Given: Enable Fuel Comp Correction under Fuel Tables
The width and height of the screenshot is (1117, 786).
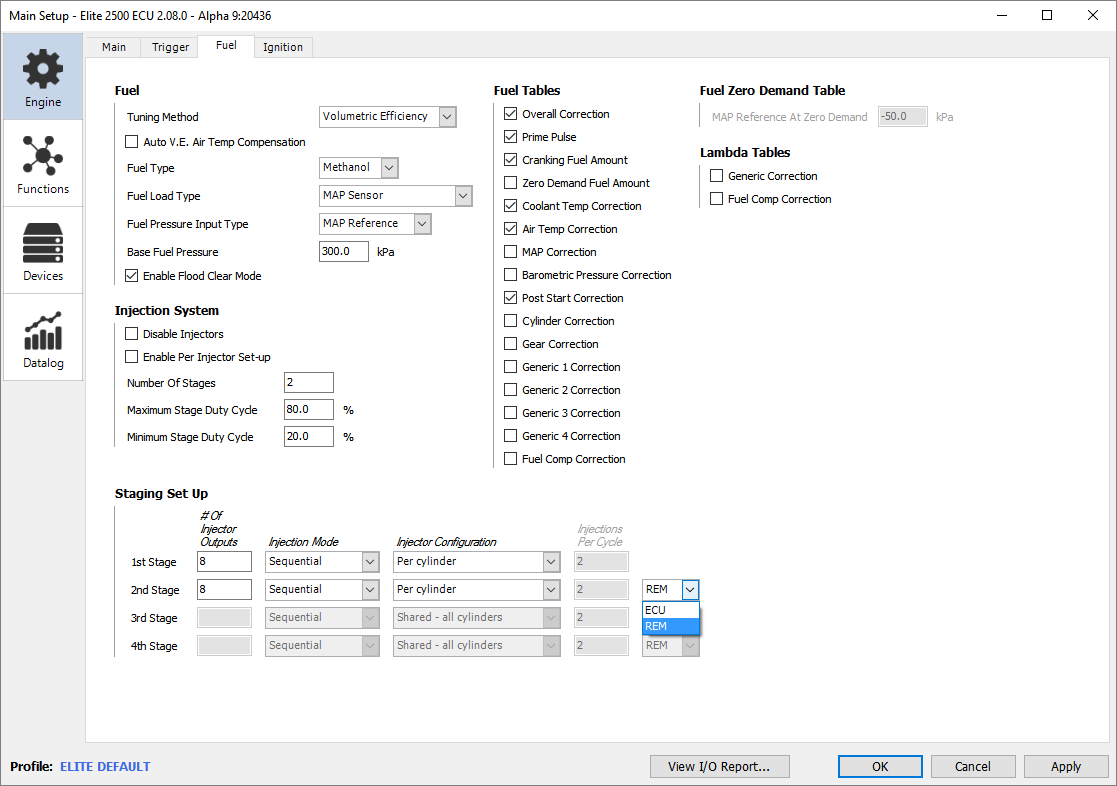Looking at the screenshot, I should (x=511, y=459).
